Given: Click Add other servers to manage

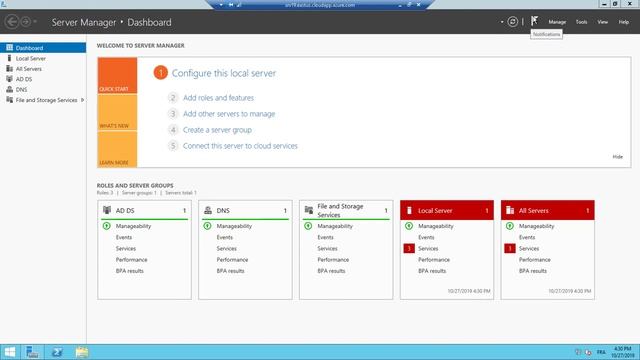Looking at the screenshot, I should point(229,114).
